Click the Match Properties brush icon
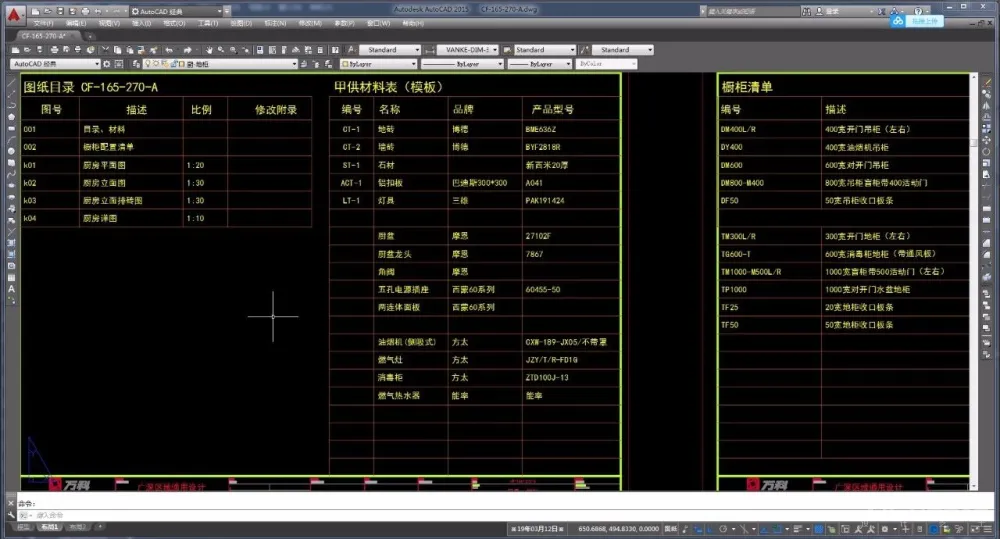The image size is (1000, 539). pos(154,50)
